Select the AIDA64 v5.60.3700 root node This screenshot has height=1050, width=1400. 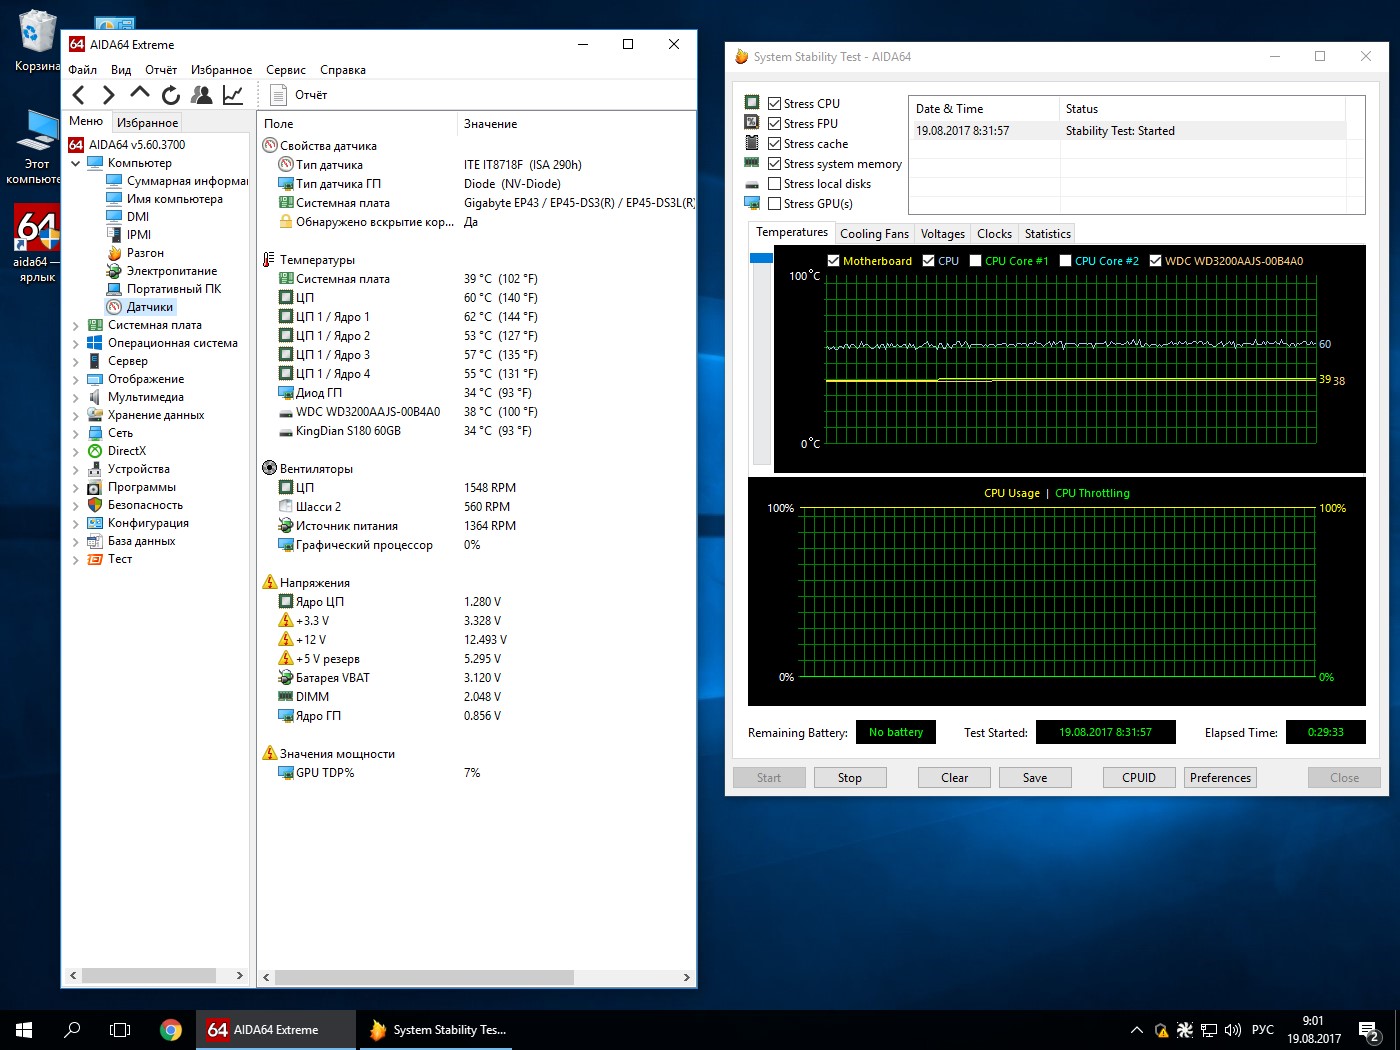(x=136, y=145)
